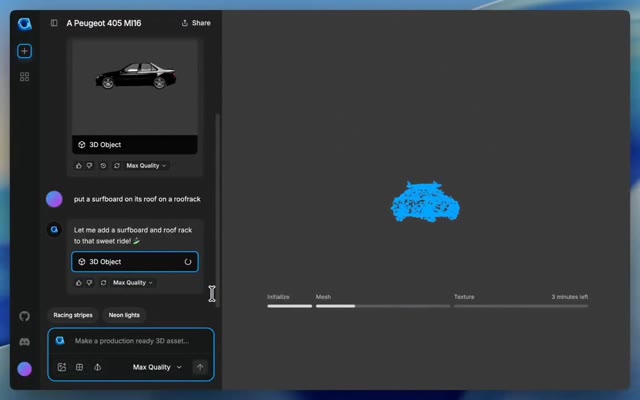The image size is (640, 400).
Task: Click the 3D model upload icon in prompt box
Action: coord(97,367)
